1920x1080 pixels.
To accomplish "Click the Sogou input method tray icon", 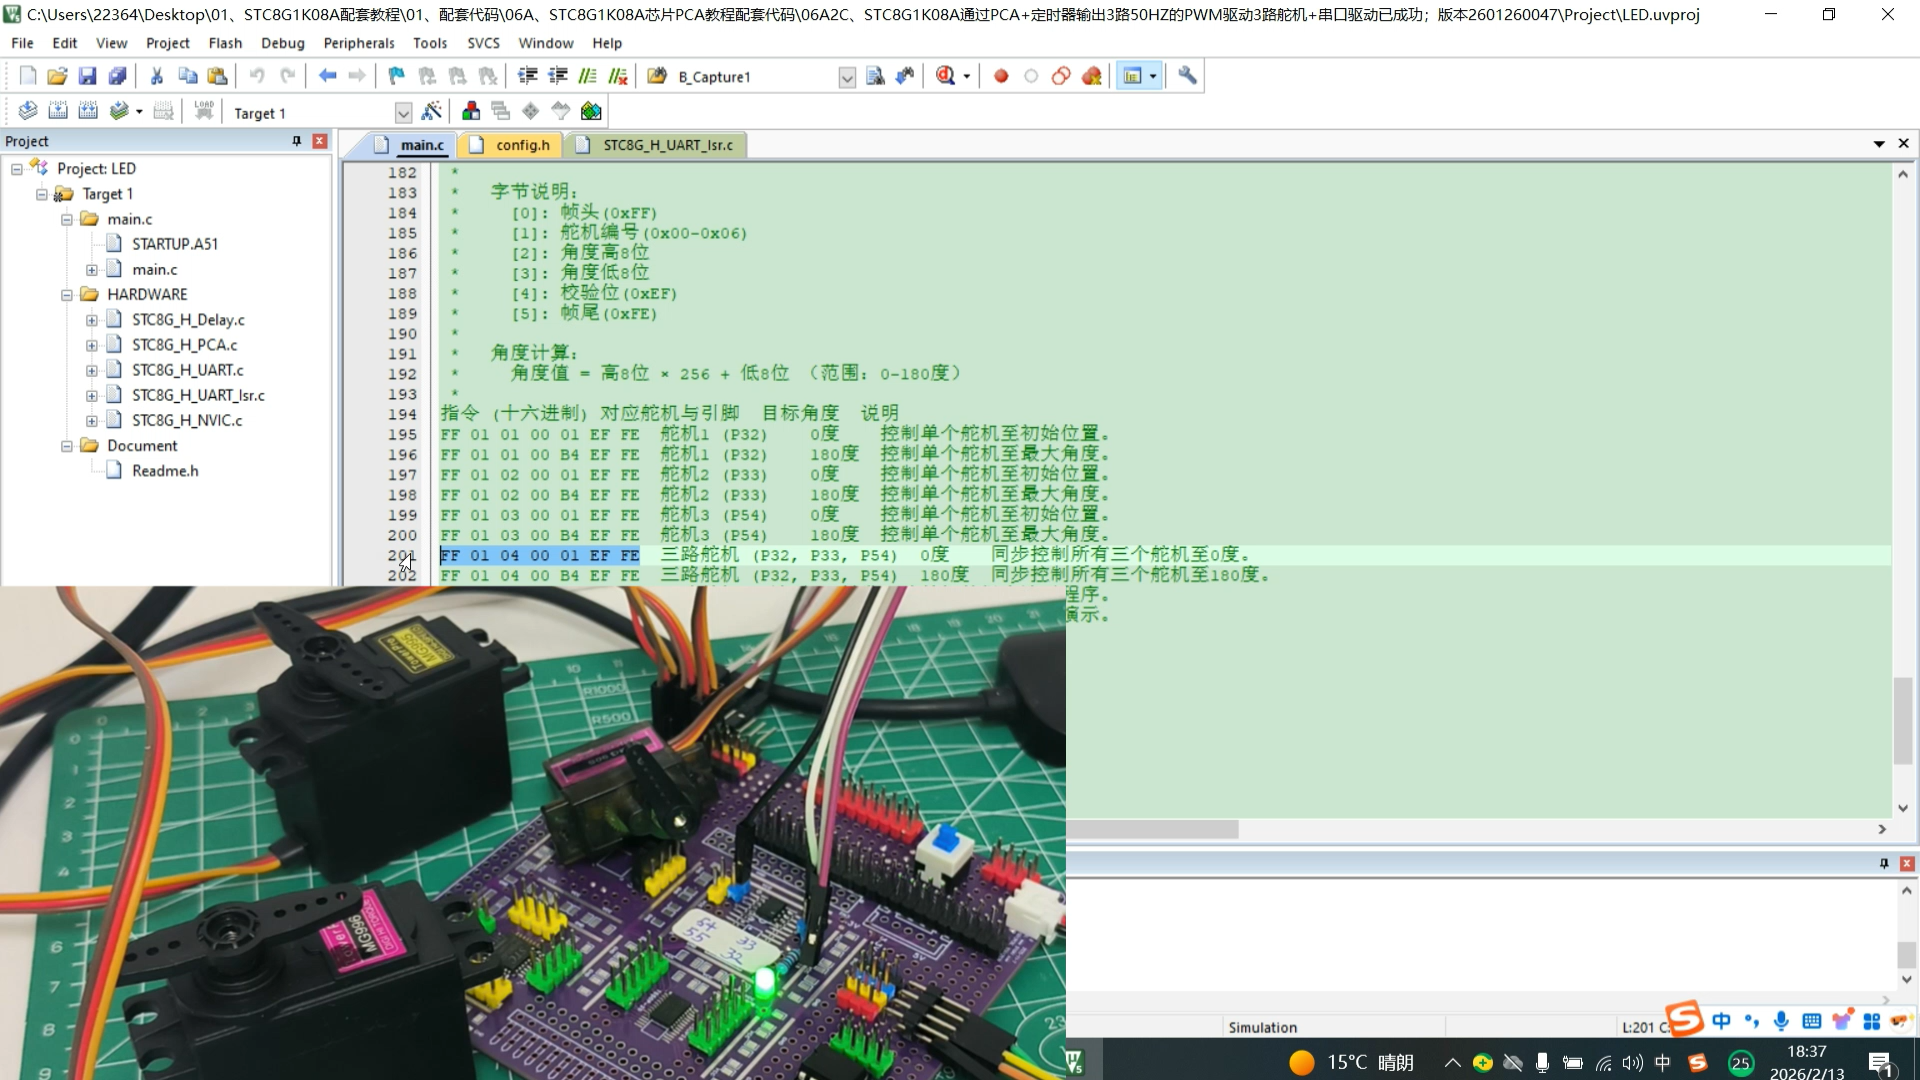I will [x=1697, y=1063].
